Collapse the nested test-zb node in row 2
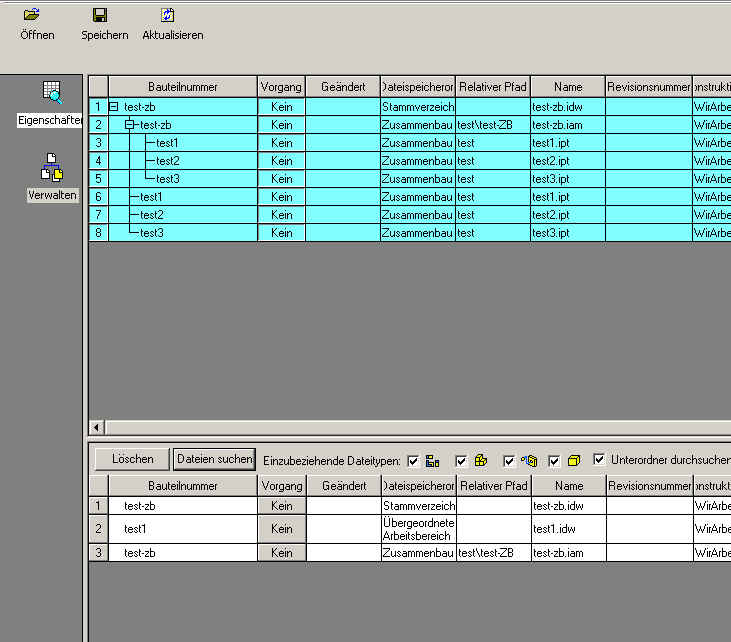The width and height of the screenshot is (731, 642). [130, 125]
